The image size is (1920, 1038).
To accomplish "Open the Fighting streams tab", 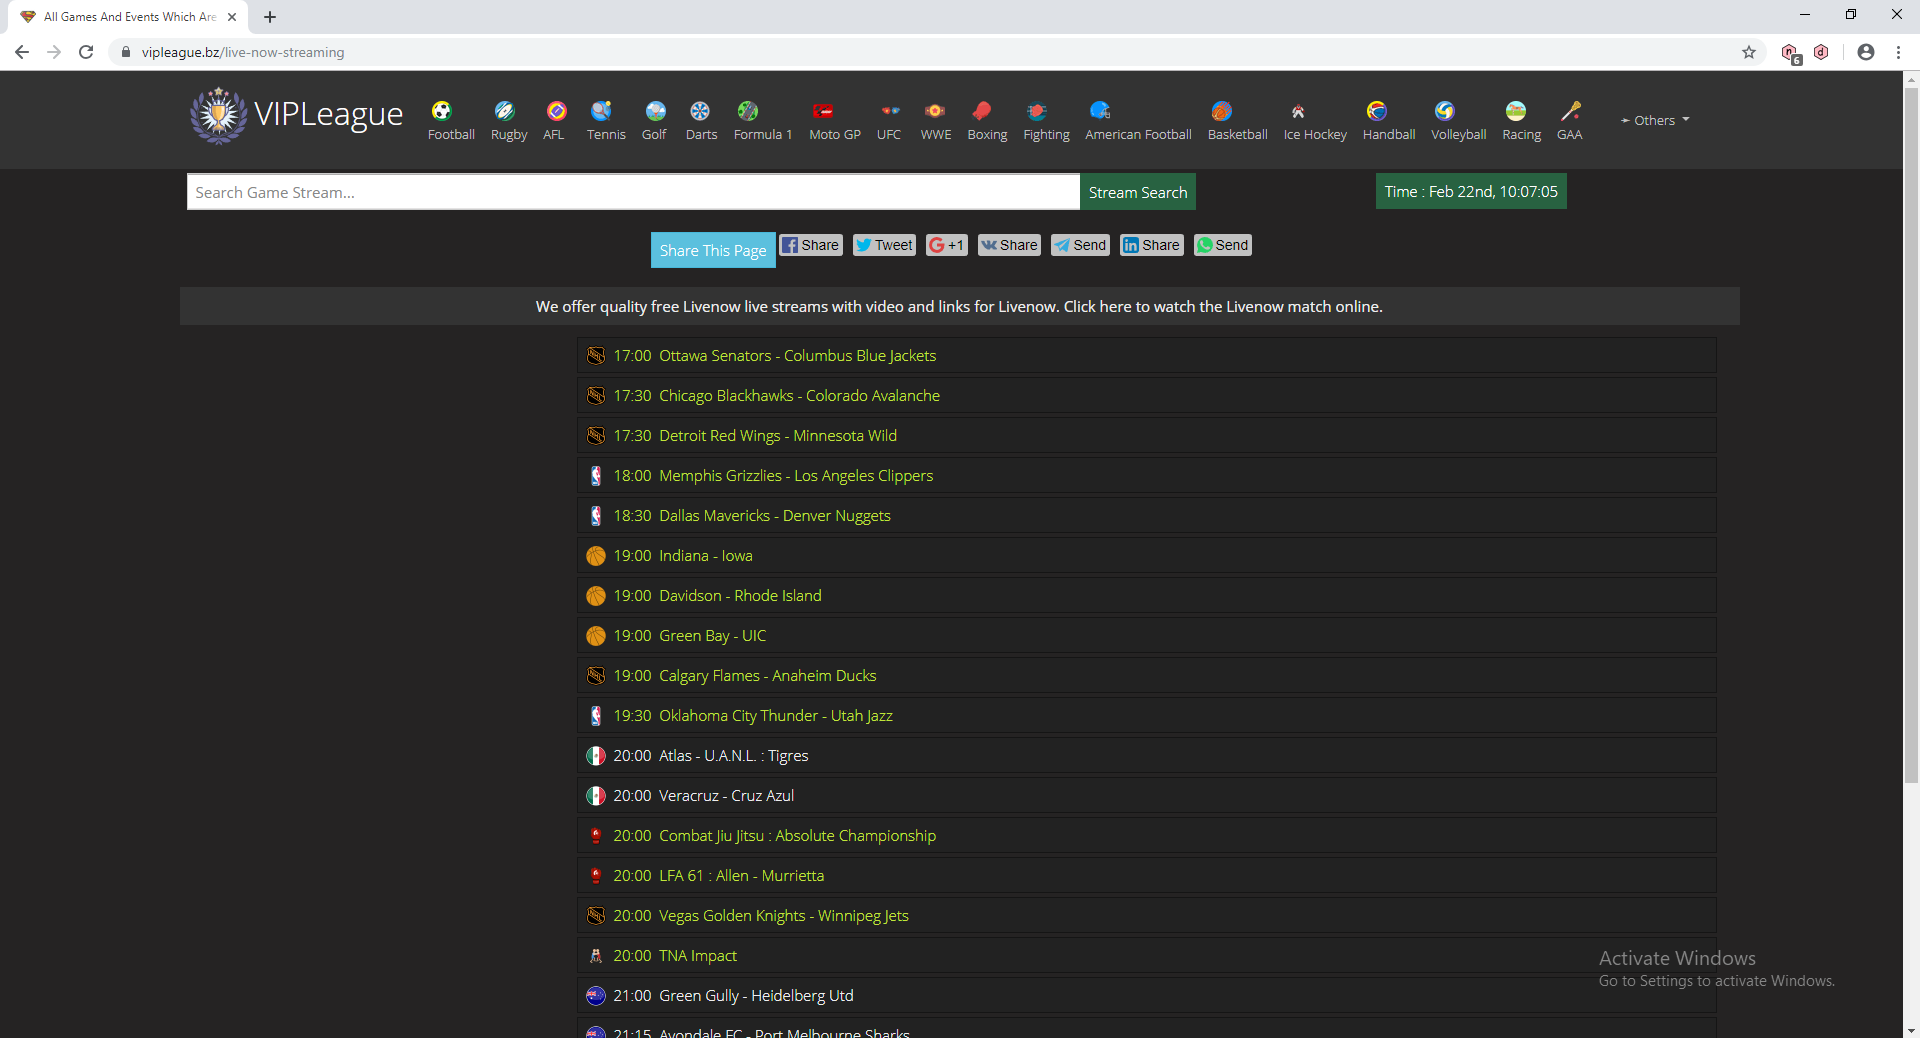I will point(1045,118).
